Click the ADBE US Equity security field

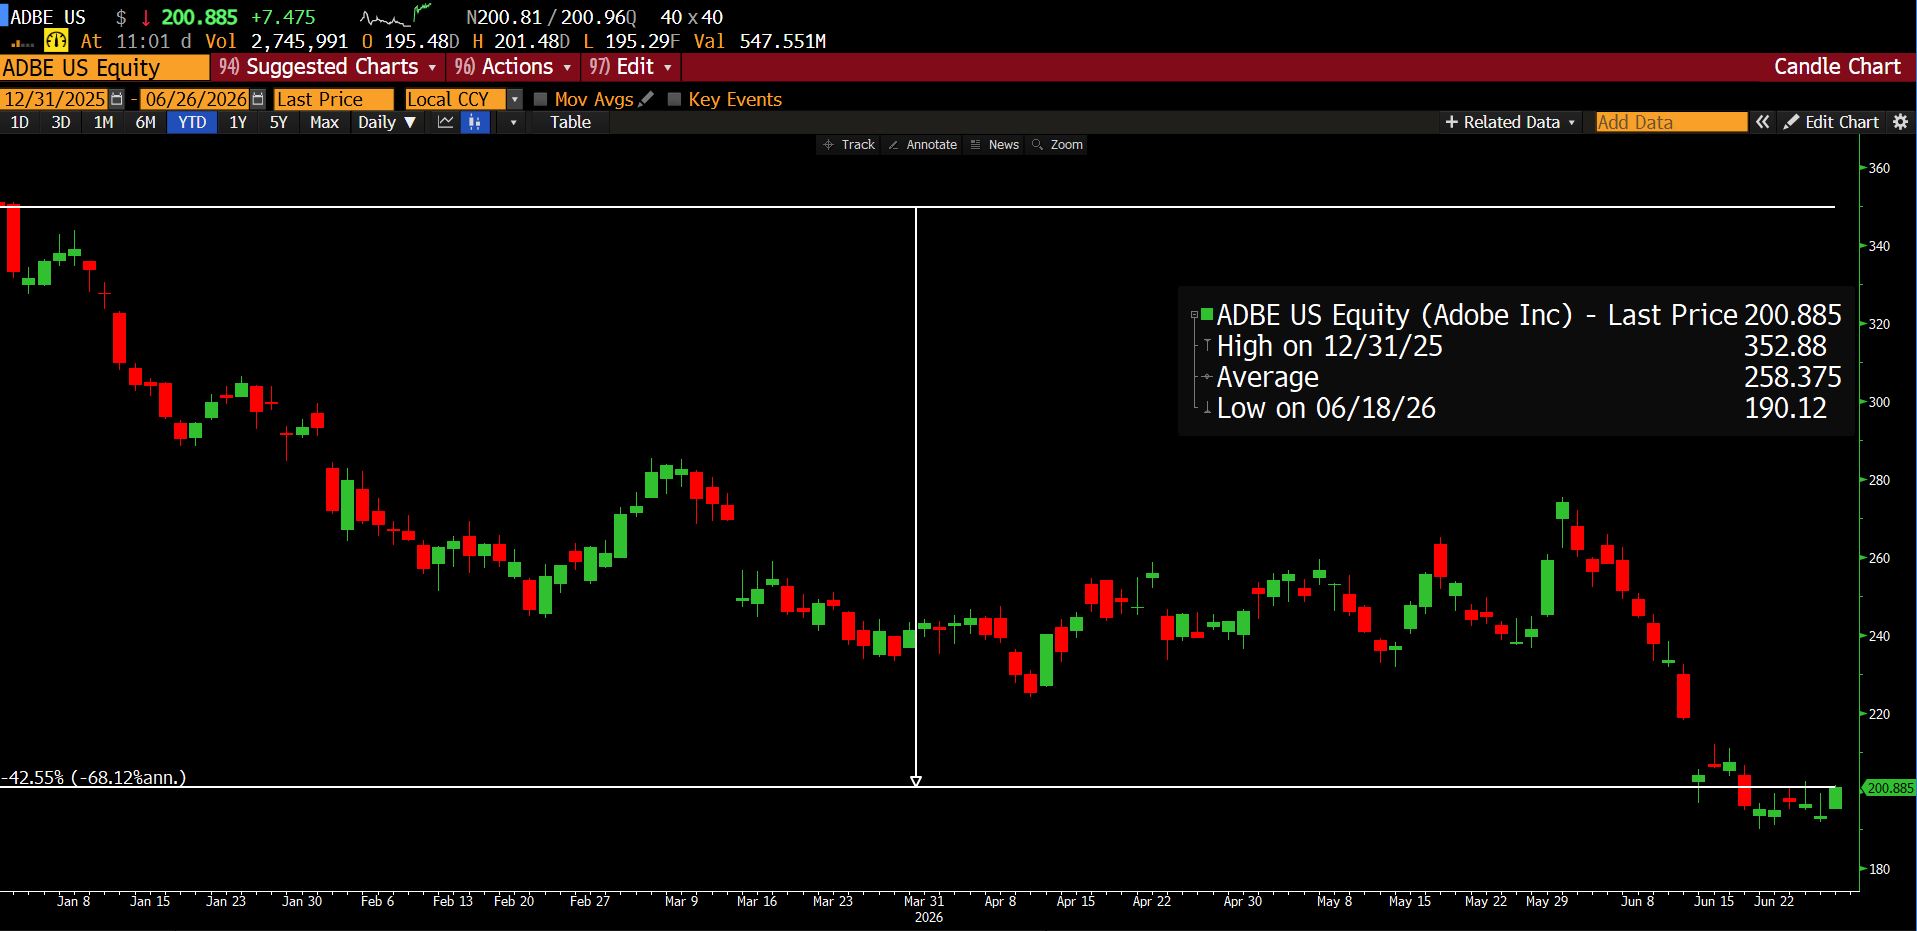tap(104, 68)
